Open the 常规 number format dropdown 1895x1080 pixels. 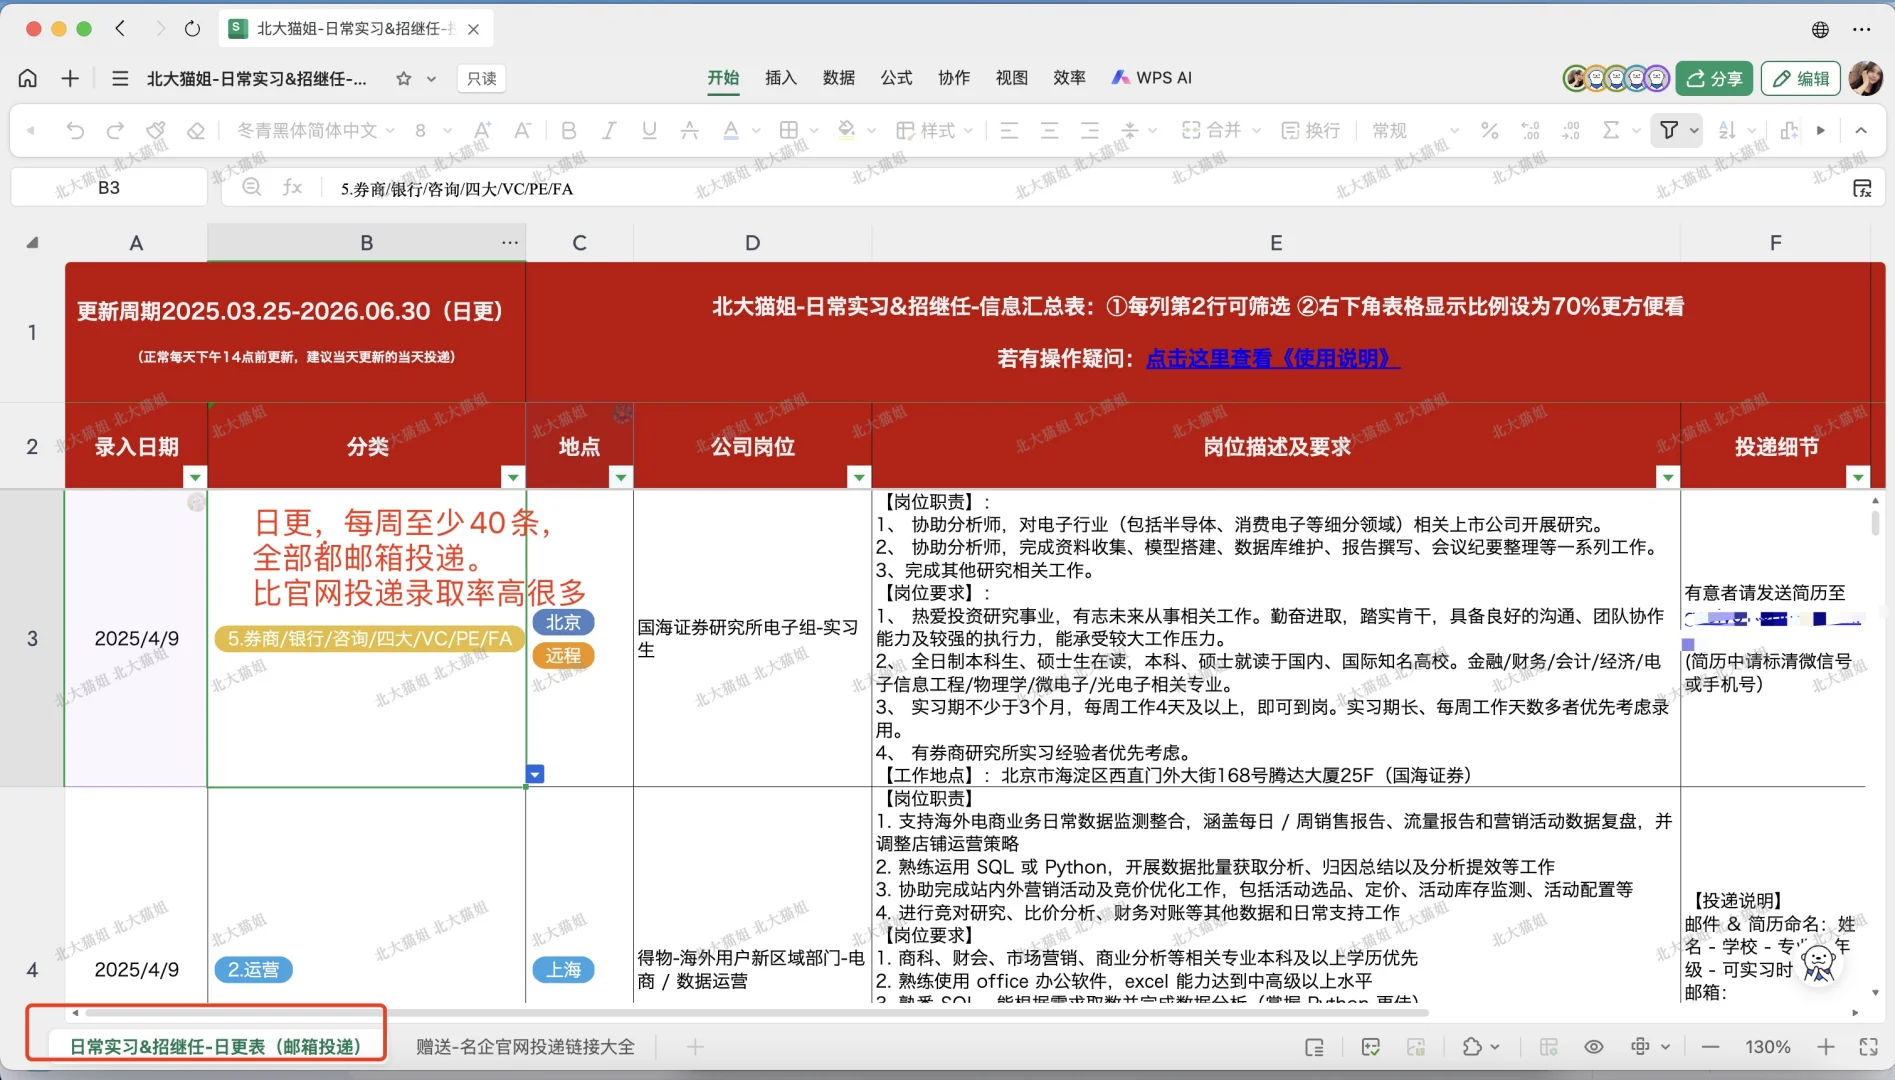pyautogui.click(x=1415, y=130)
